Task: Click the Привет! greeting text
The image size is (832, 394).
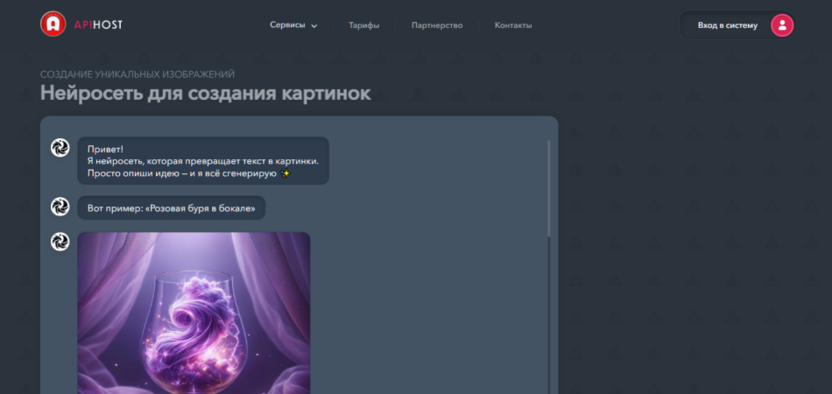Action: (105, 149)
